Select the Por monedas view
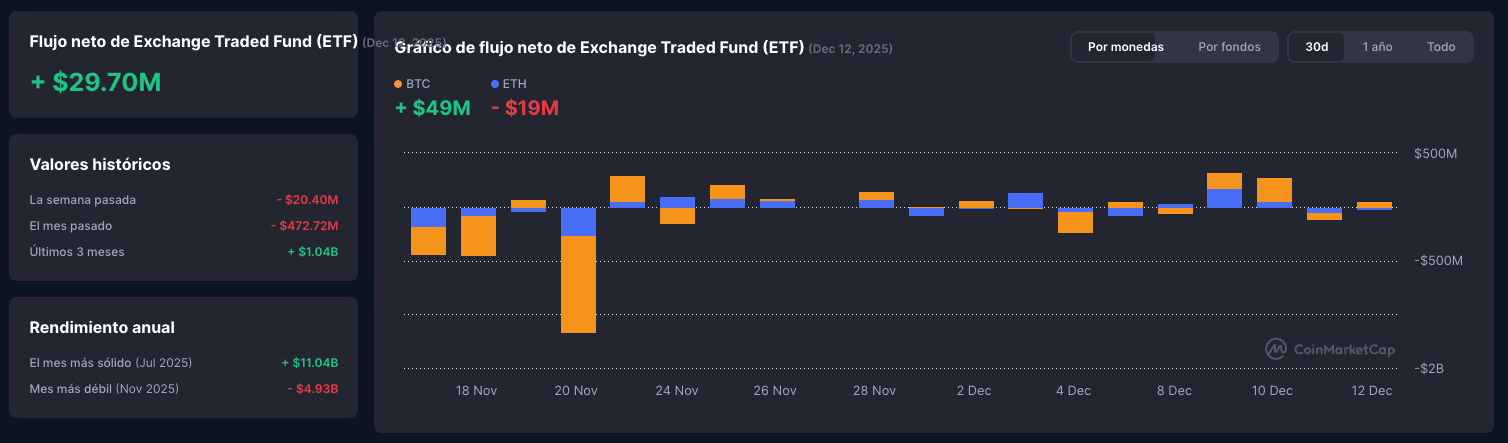1508x443 pixels. [x=1125, y=47]
